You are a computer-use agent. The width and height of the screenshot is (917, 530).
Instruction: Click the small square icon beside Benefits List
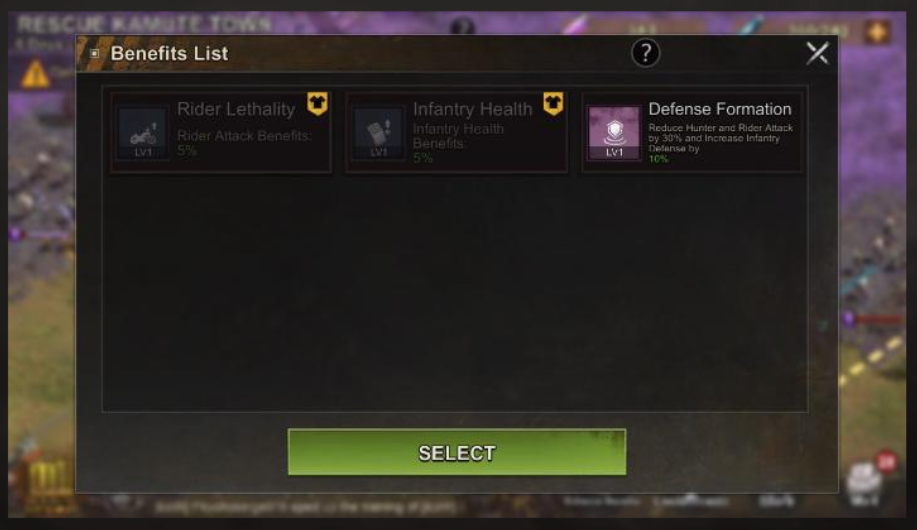coord(95,53)
